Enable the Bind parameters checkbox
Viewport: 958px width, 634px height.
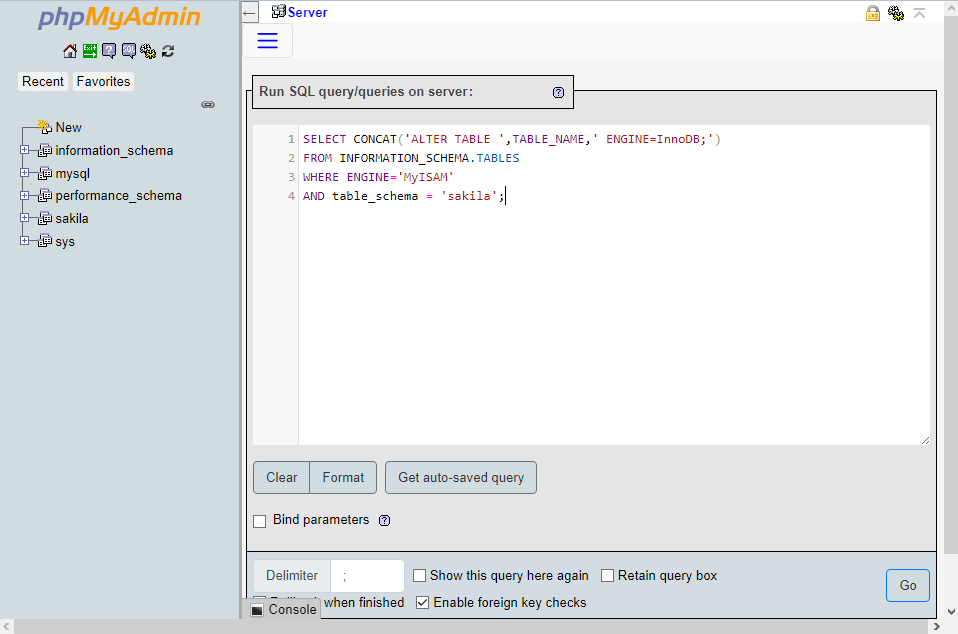pyautogui.click(x=260, y=521)
